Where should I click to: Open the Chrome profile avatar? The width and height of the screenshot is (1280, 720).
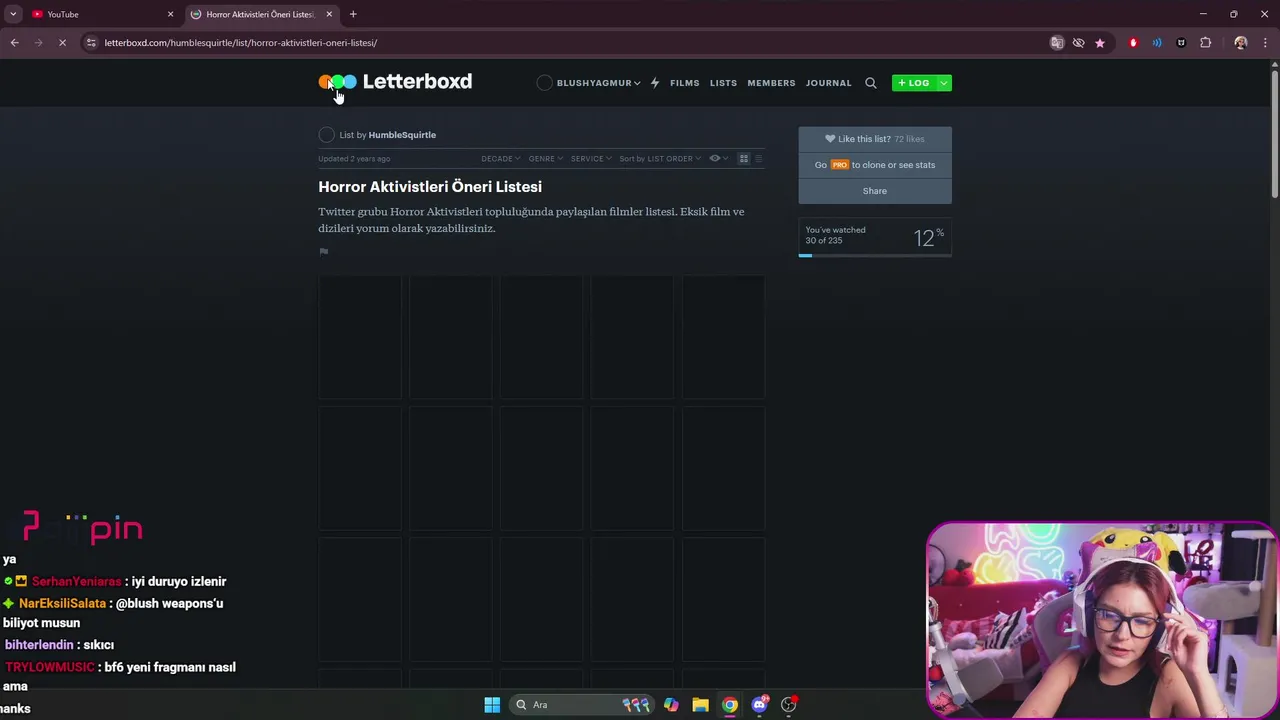click(x=1241, y=43)
